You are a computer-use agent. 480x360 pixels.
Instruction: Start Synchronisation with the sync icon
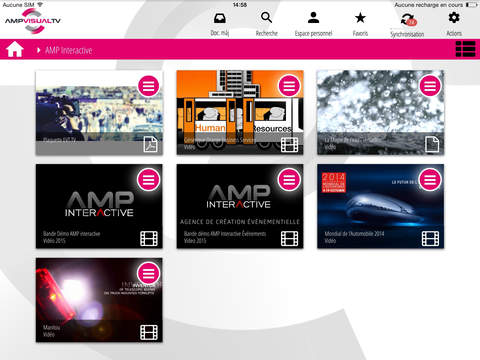pos(408,19)
